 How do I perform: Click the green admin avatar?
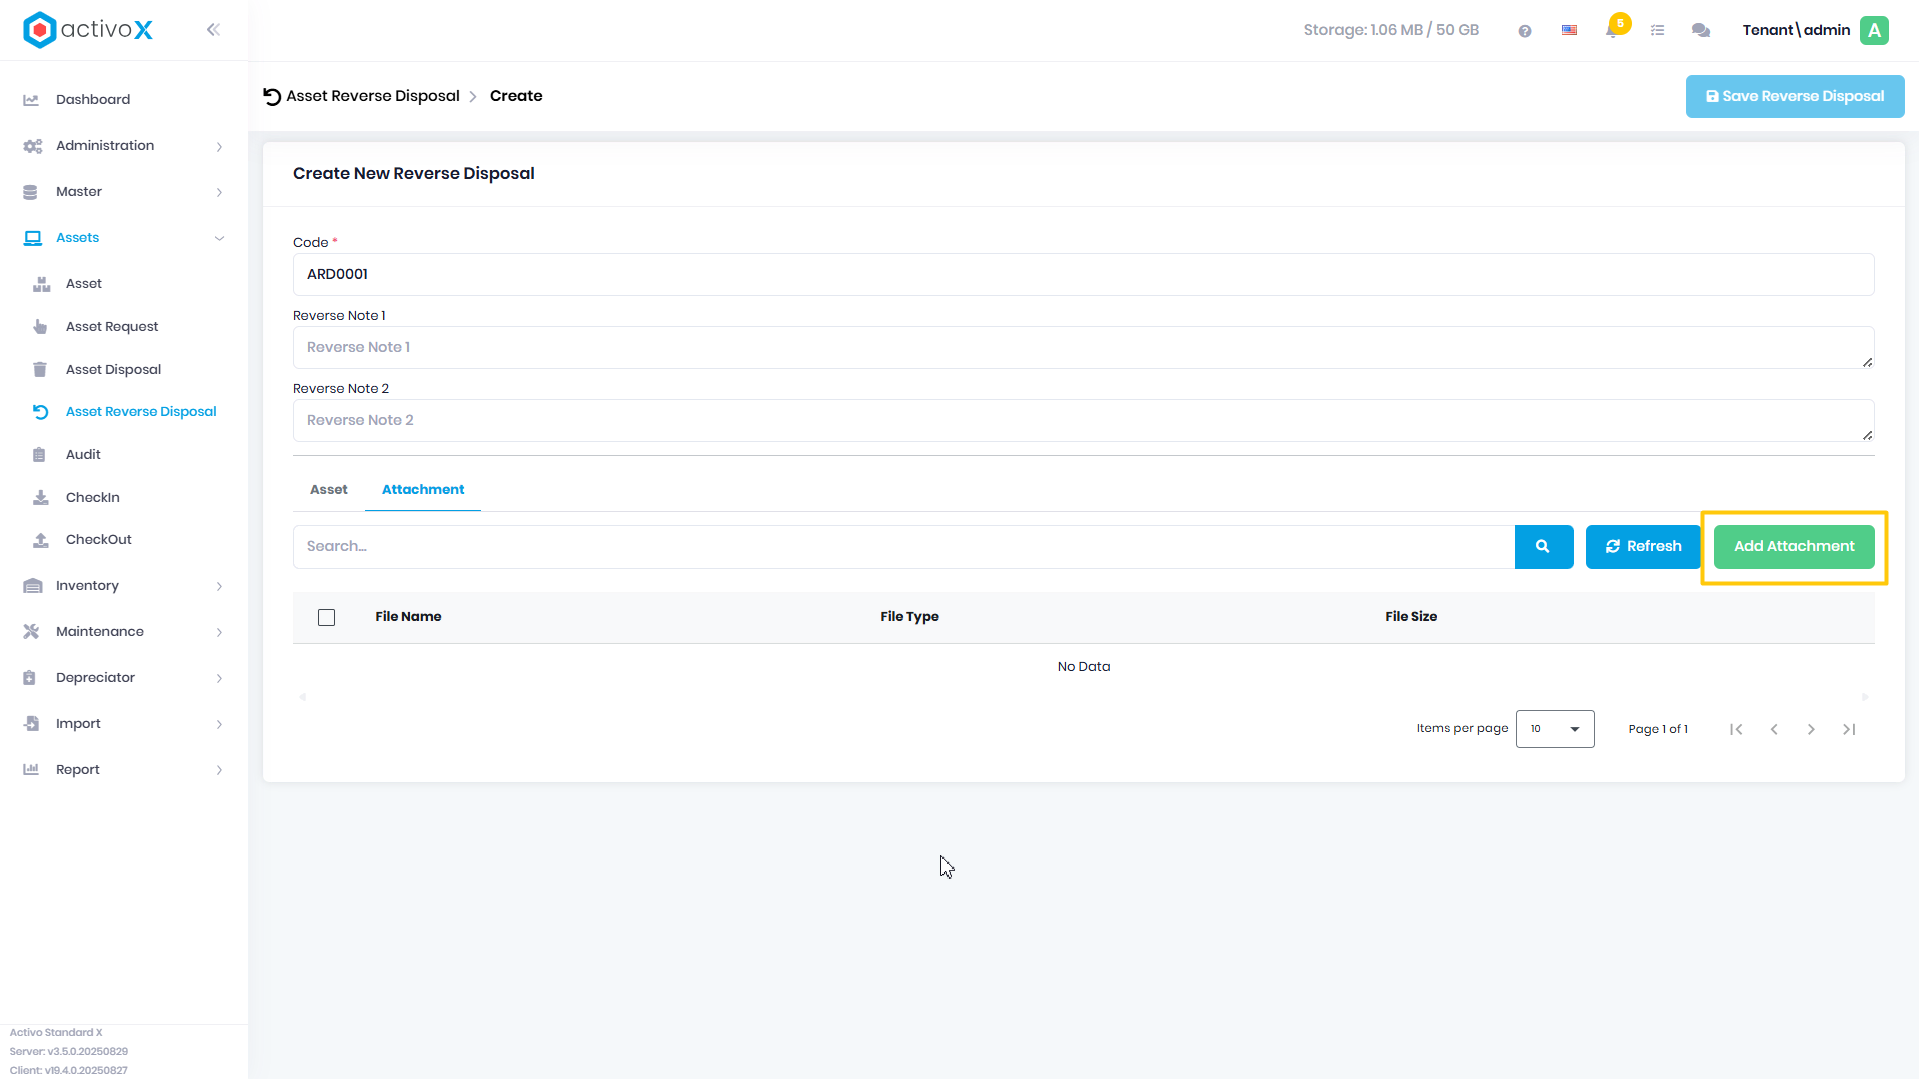(1875, 30)
